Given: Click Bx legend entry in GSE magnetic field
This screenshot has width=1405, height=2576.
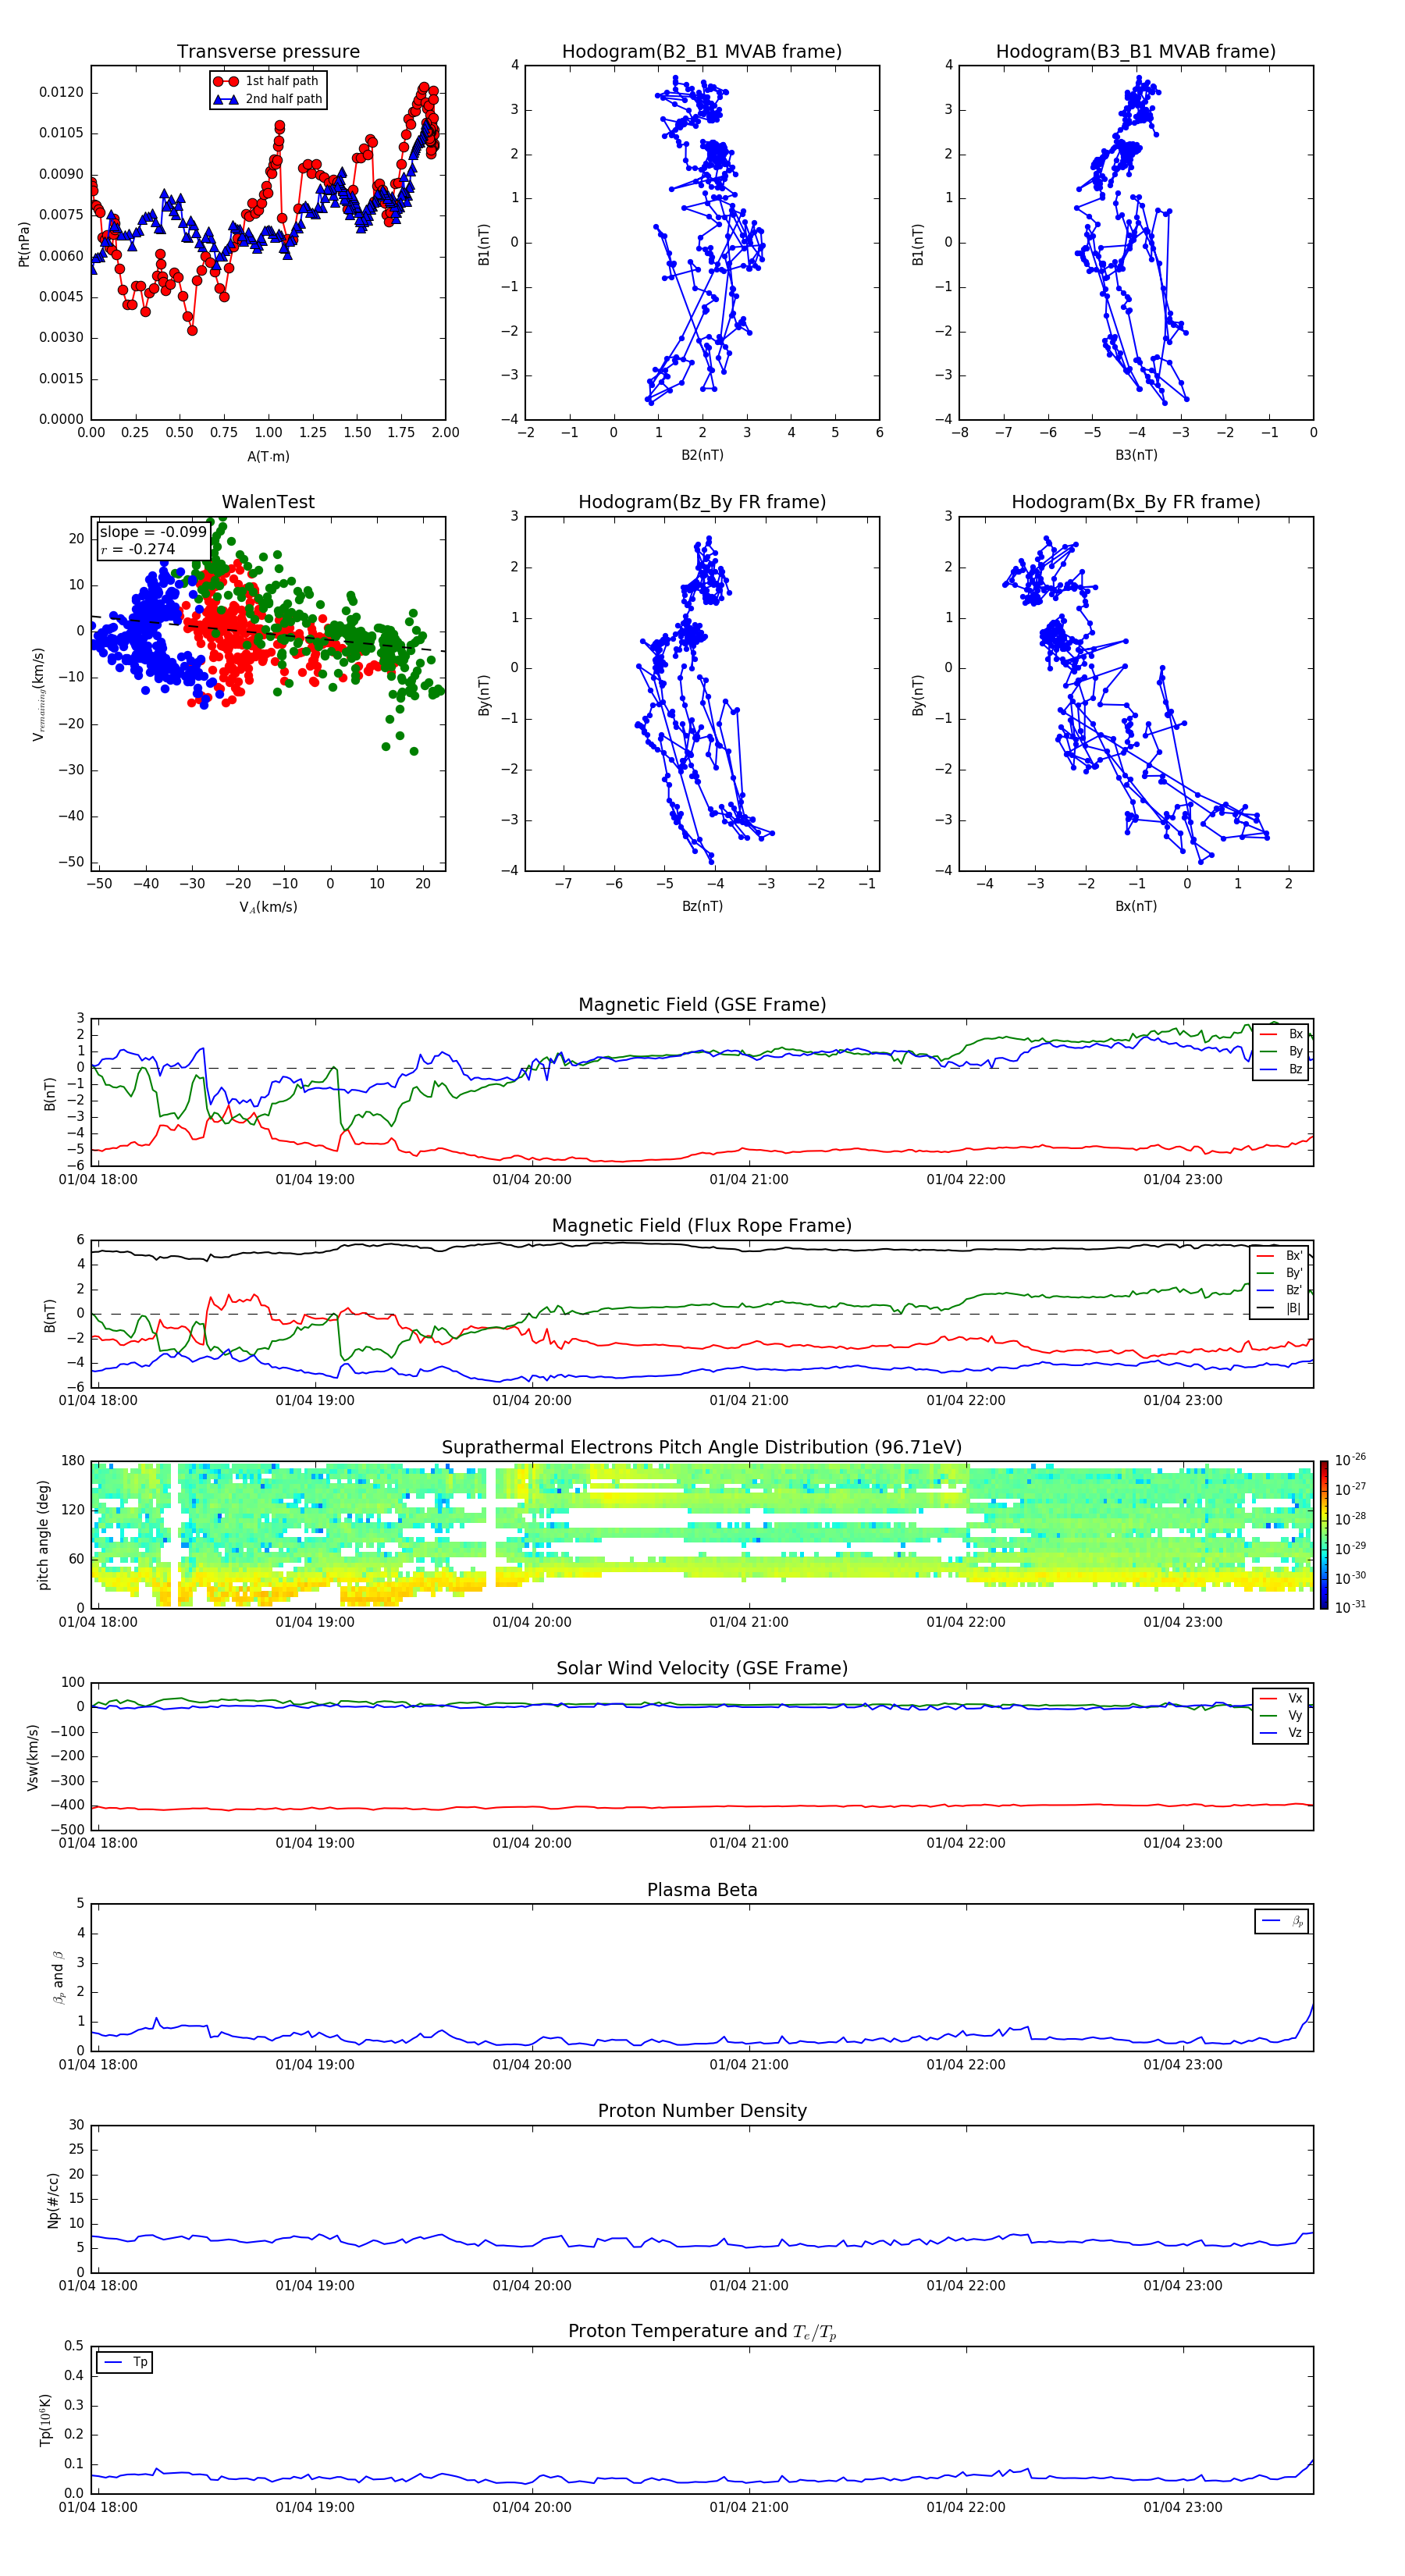Looking at the screenshot, I should coord(1281,1034).
